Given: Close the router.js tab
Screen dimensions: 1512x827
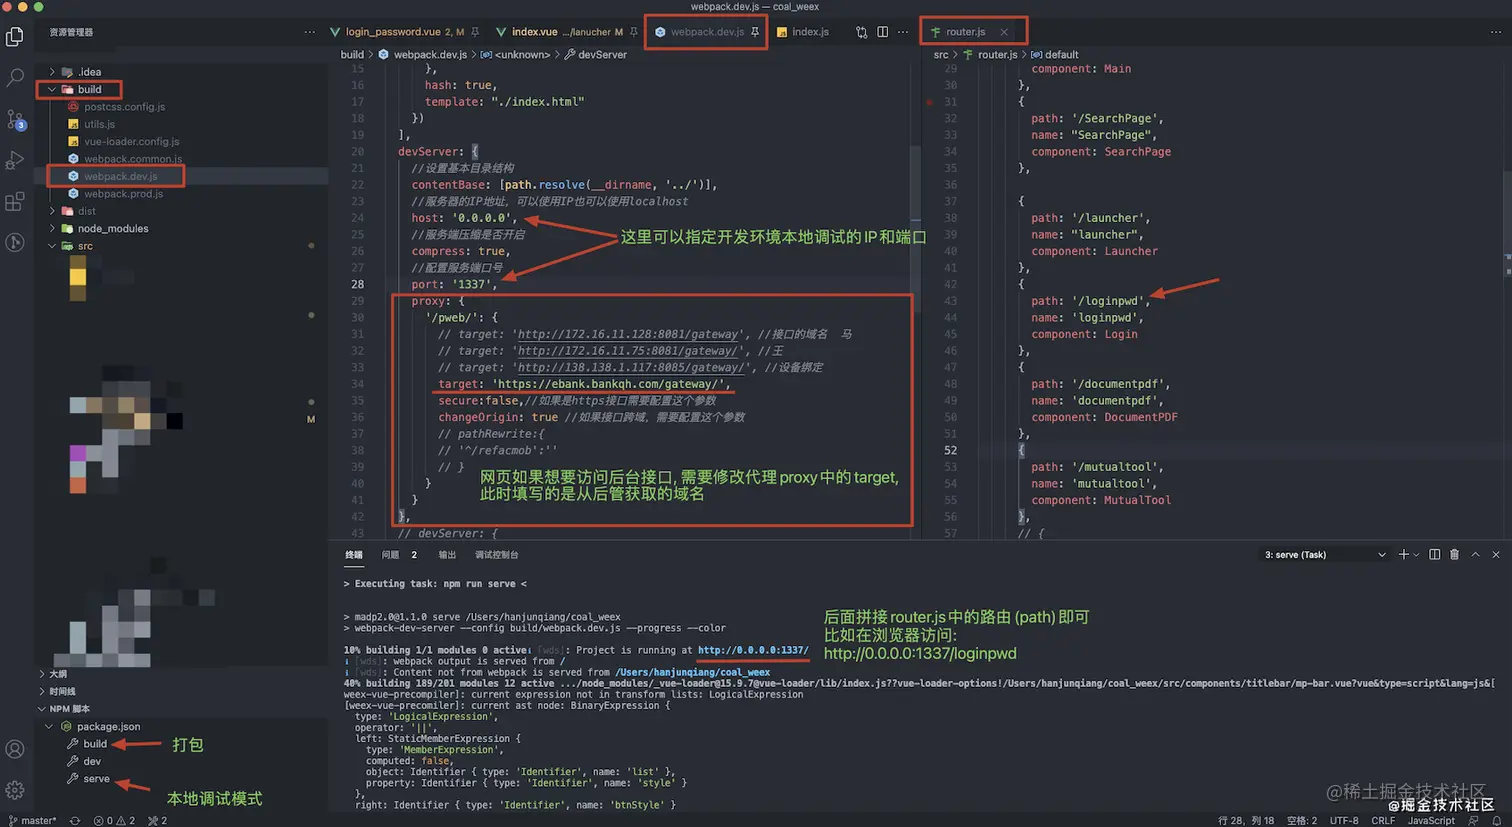Looking at the screenshot, I should tap(1004, 32).
